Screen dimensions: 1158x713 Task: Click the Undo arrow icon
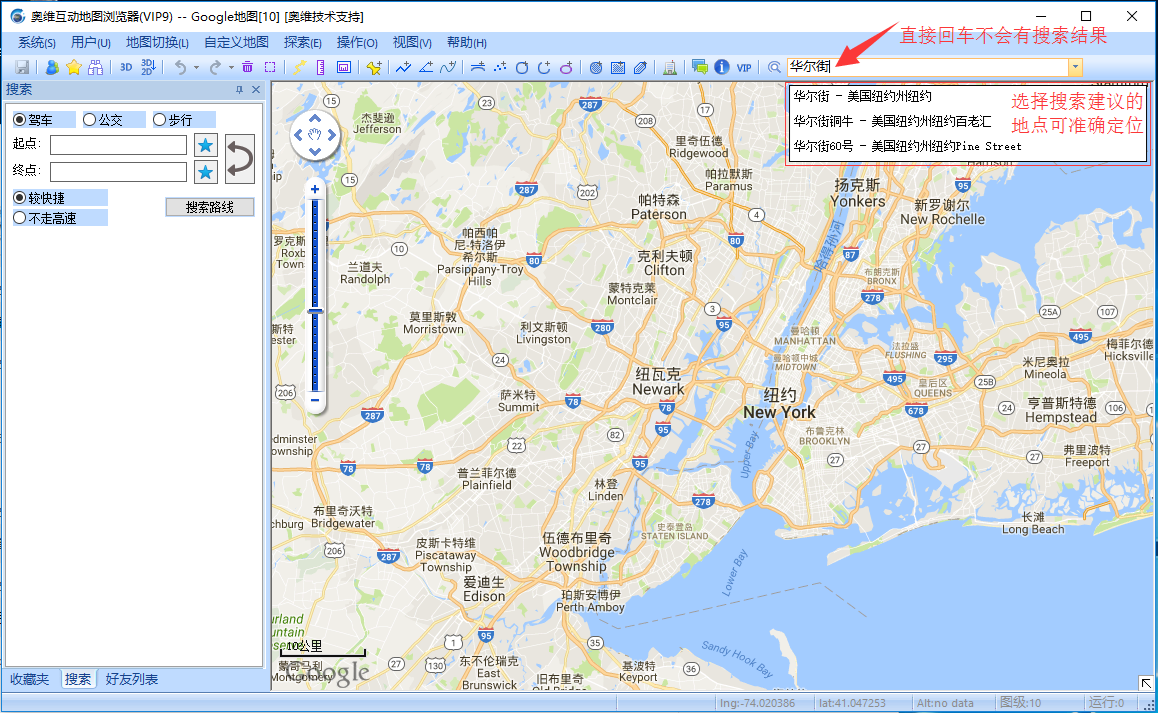tap(180, 67)
